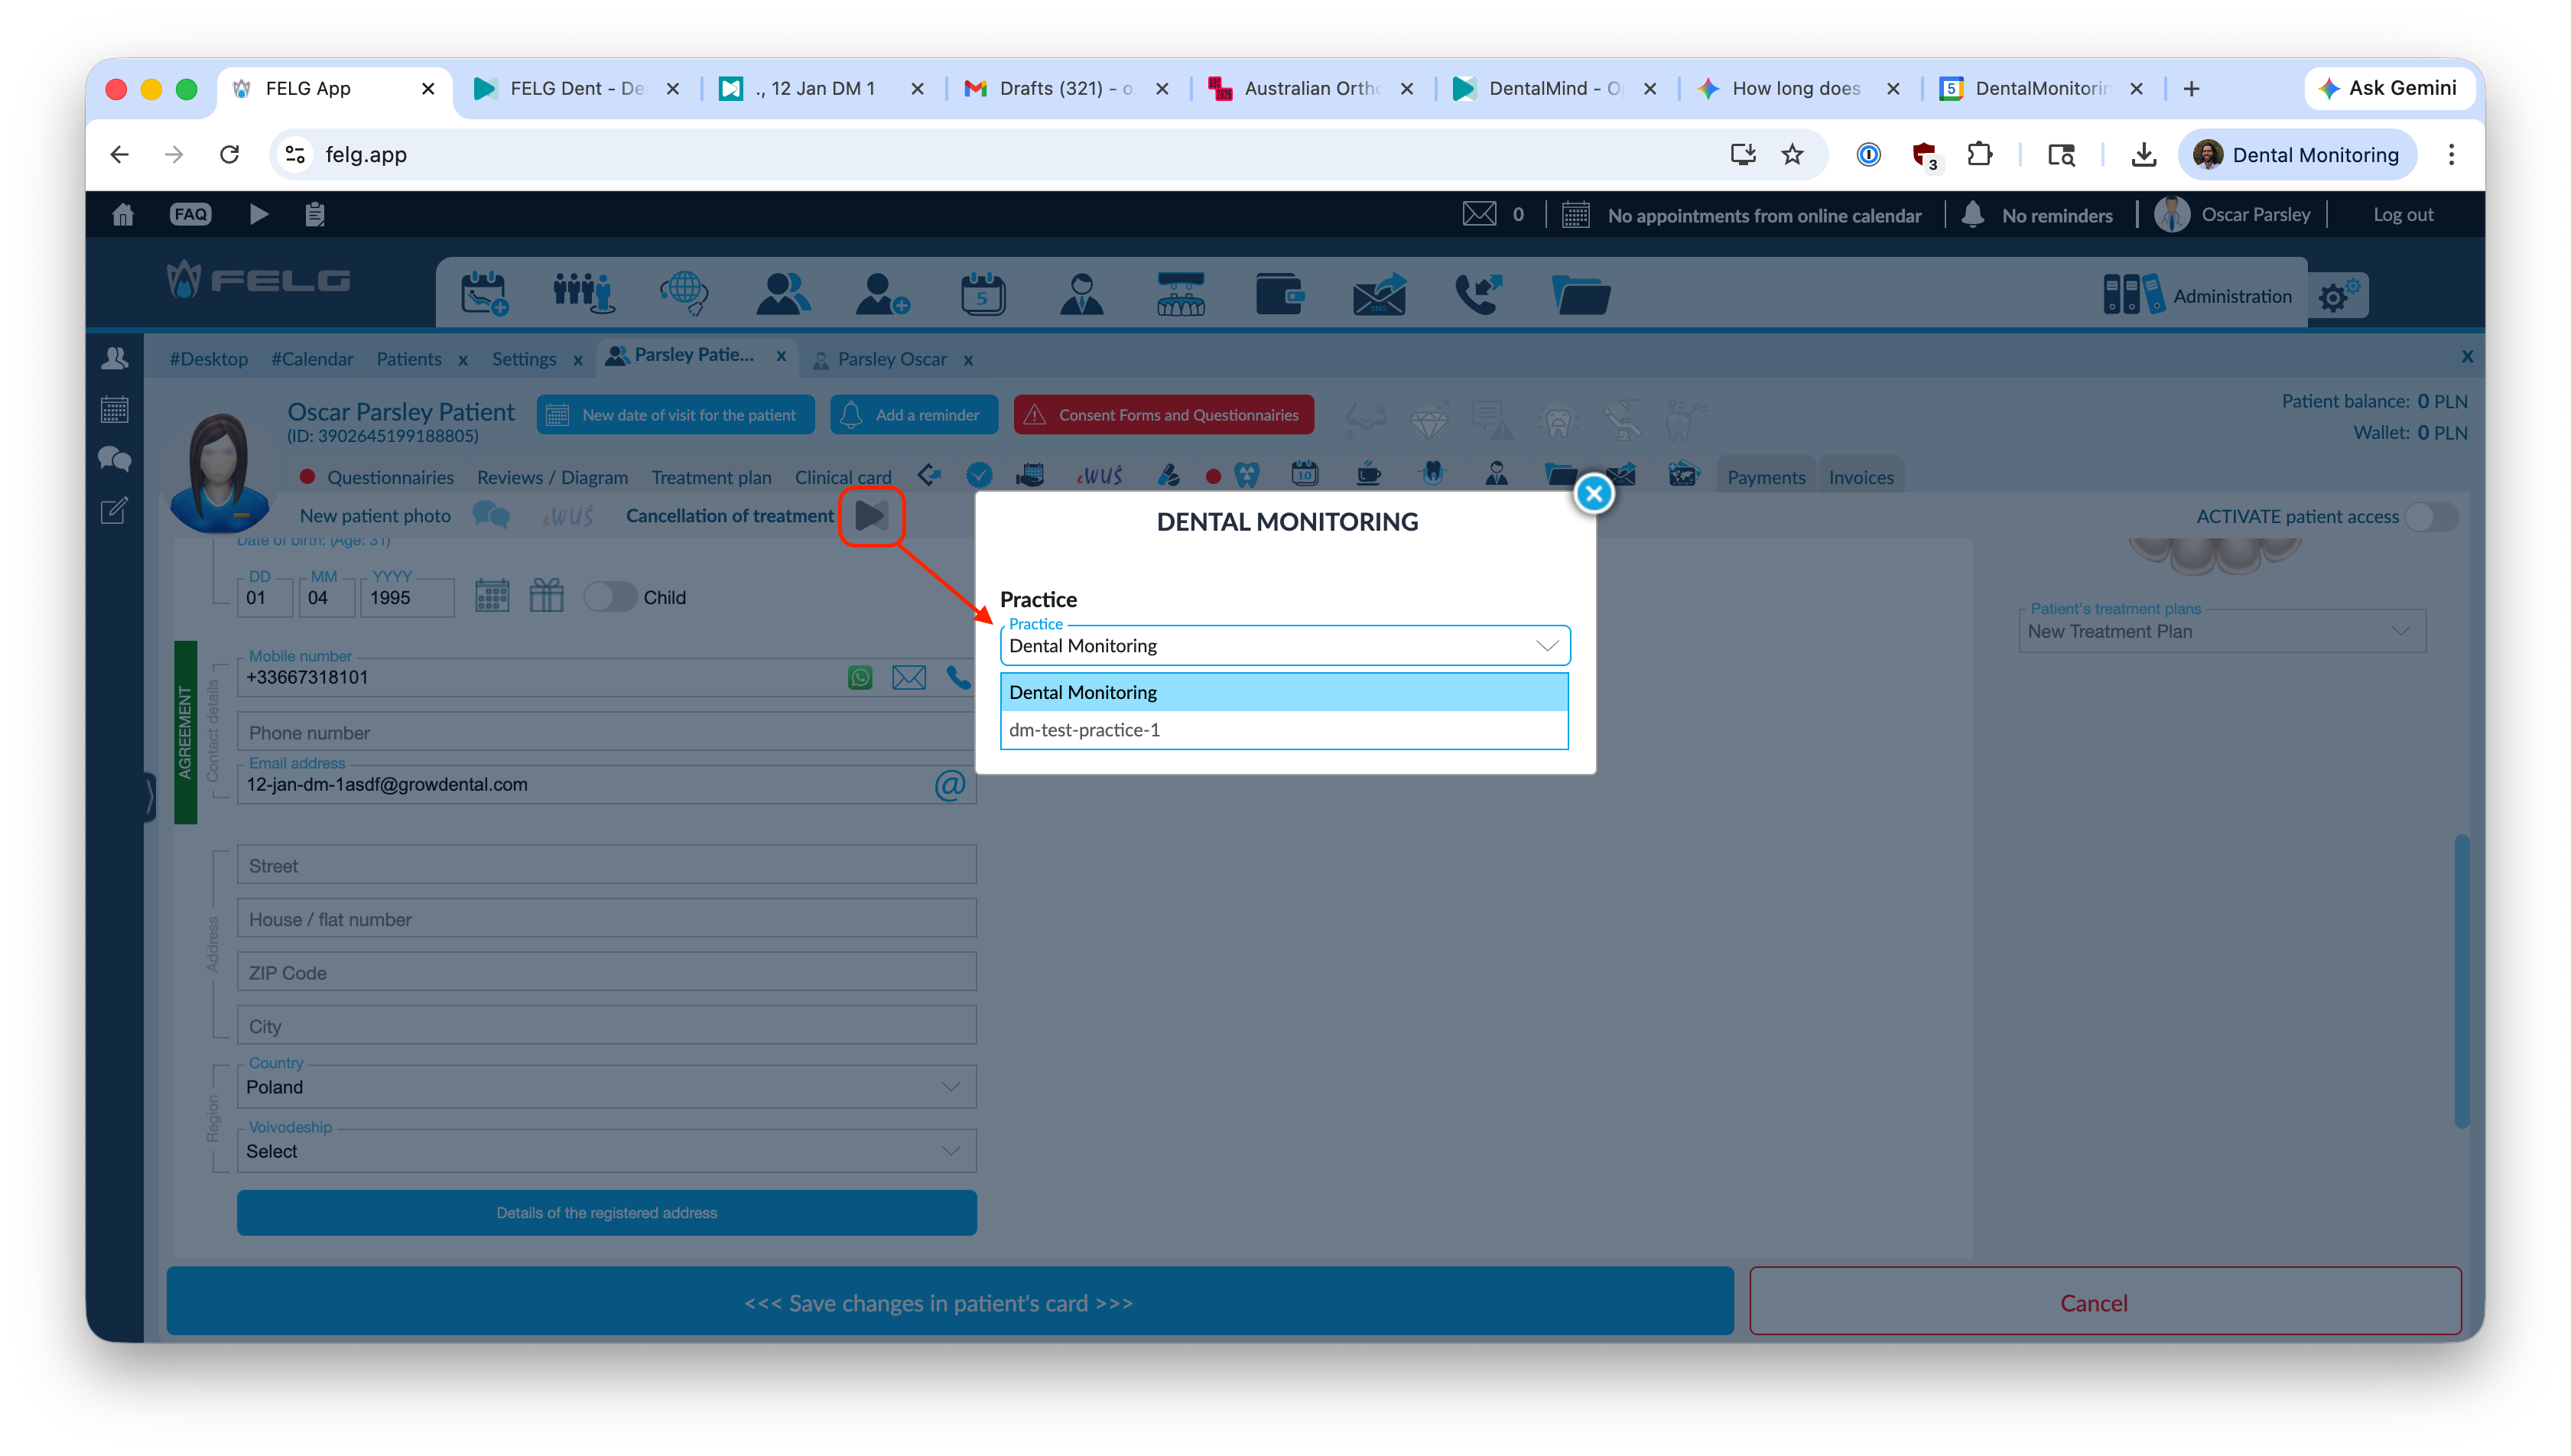Open the SMS envelope icon in toolbar
Image resolution: width=2571 pixels, height=1456 pixels.
point(1379,294)
